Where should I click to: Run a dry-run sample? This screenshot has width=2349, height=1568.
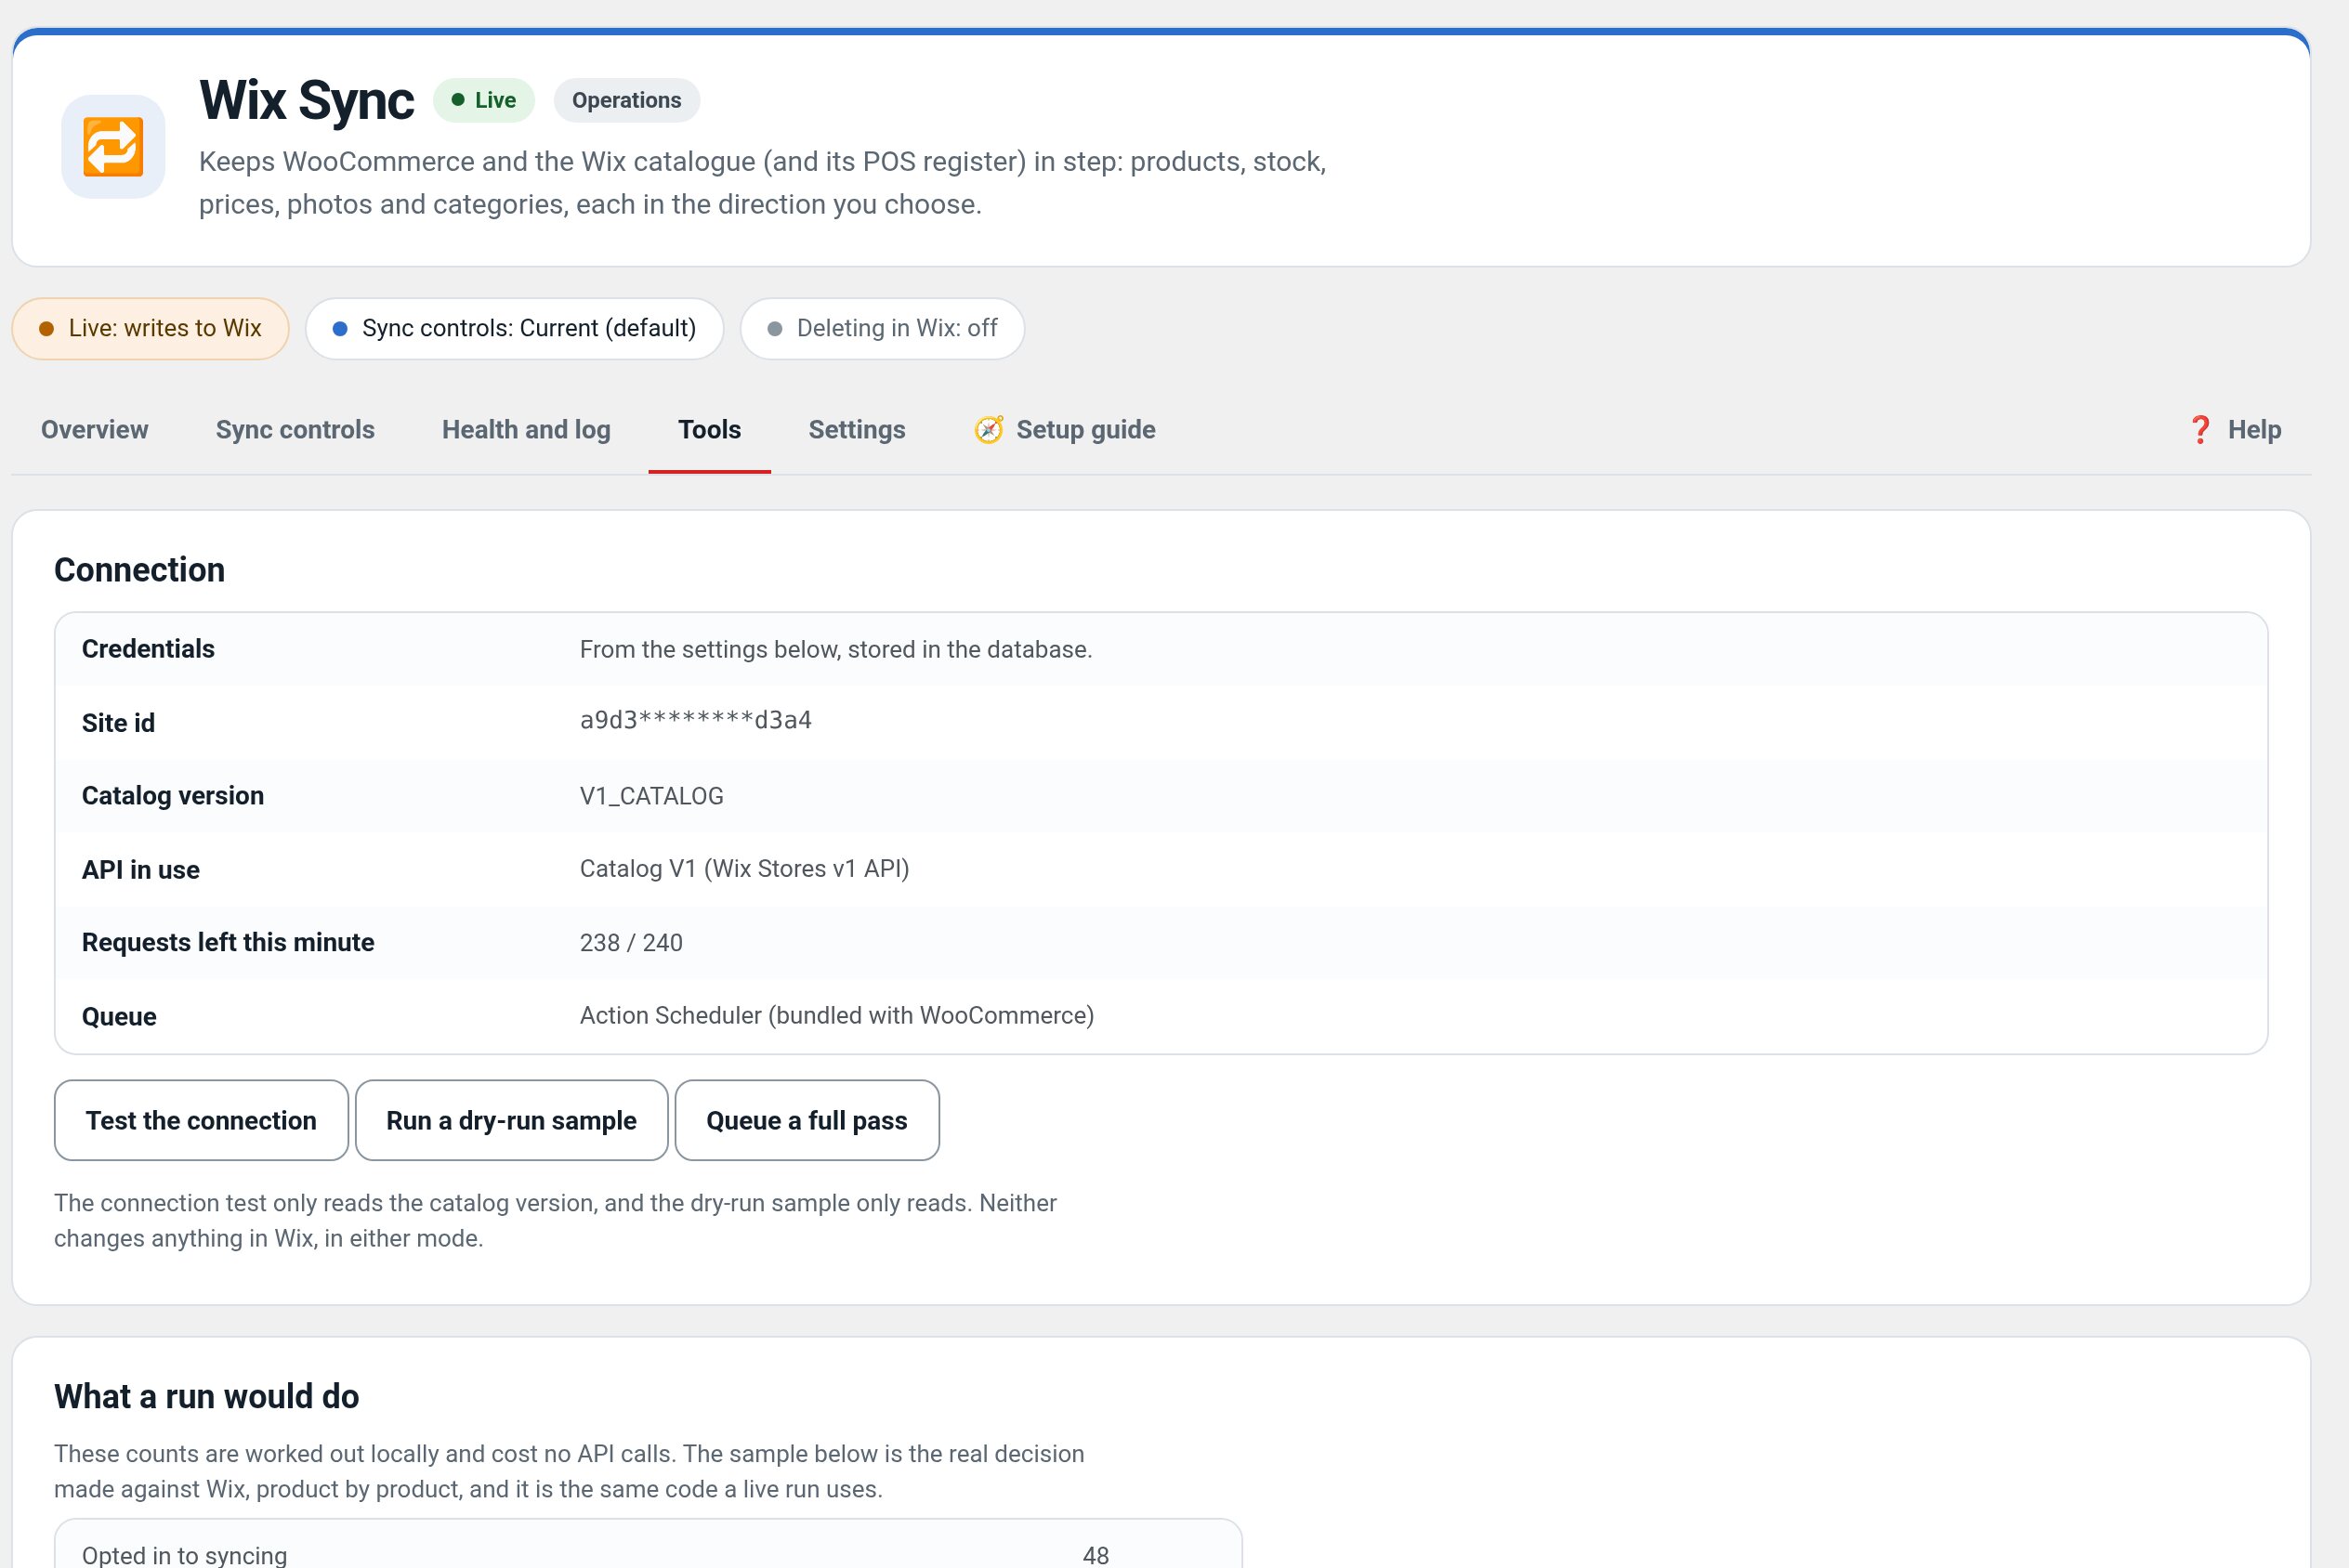(511, 1120)
